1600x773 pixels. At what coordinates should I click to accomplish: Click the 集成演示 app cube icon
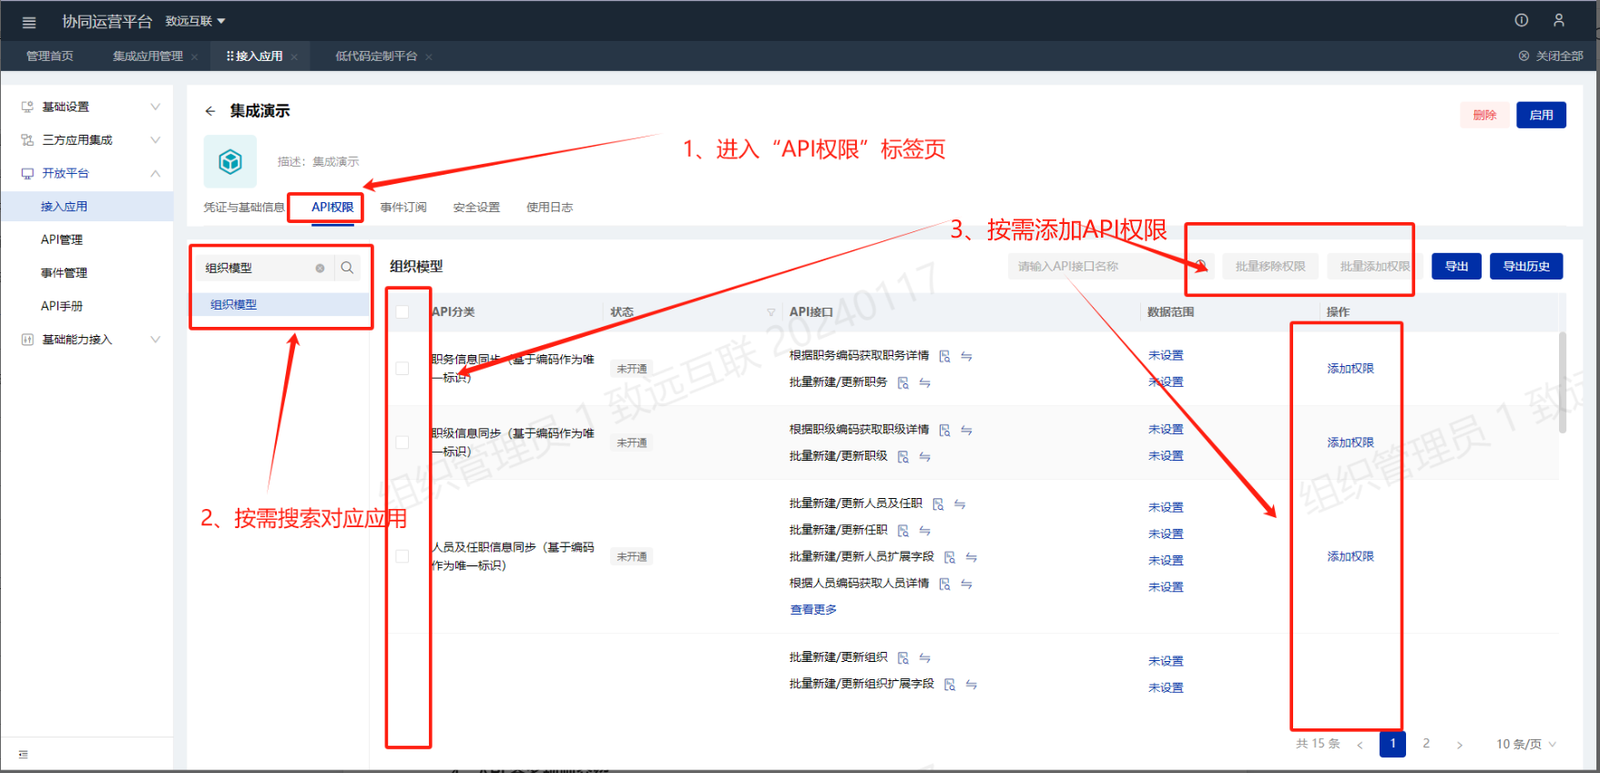coord(230,161)
